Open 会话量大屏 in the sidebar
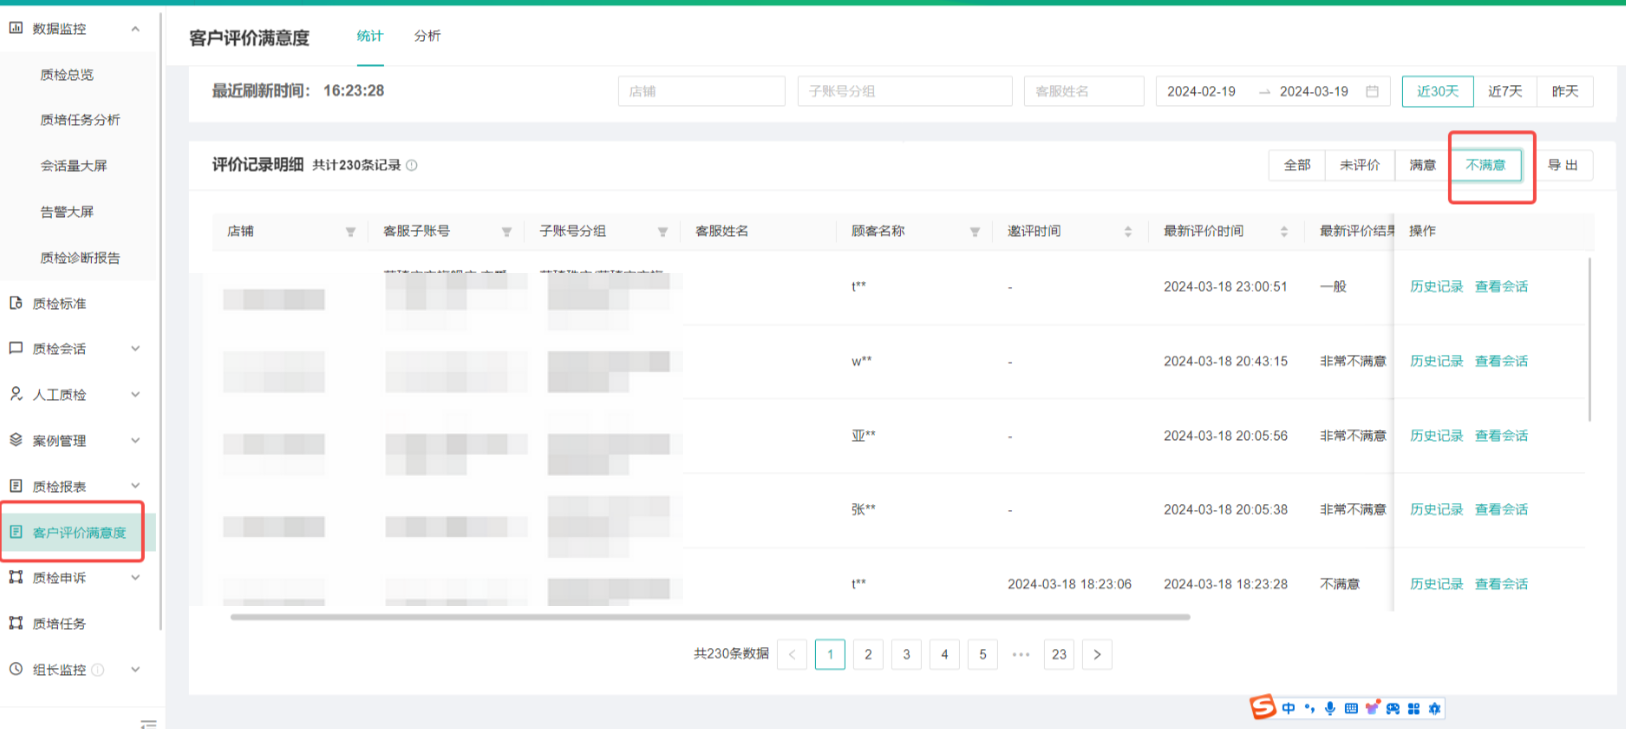The height and width of the screenshot is (729, 1626). click(x=74, y=166)
